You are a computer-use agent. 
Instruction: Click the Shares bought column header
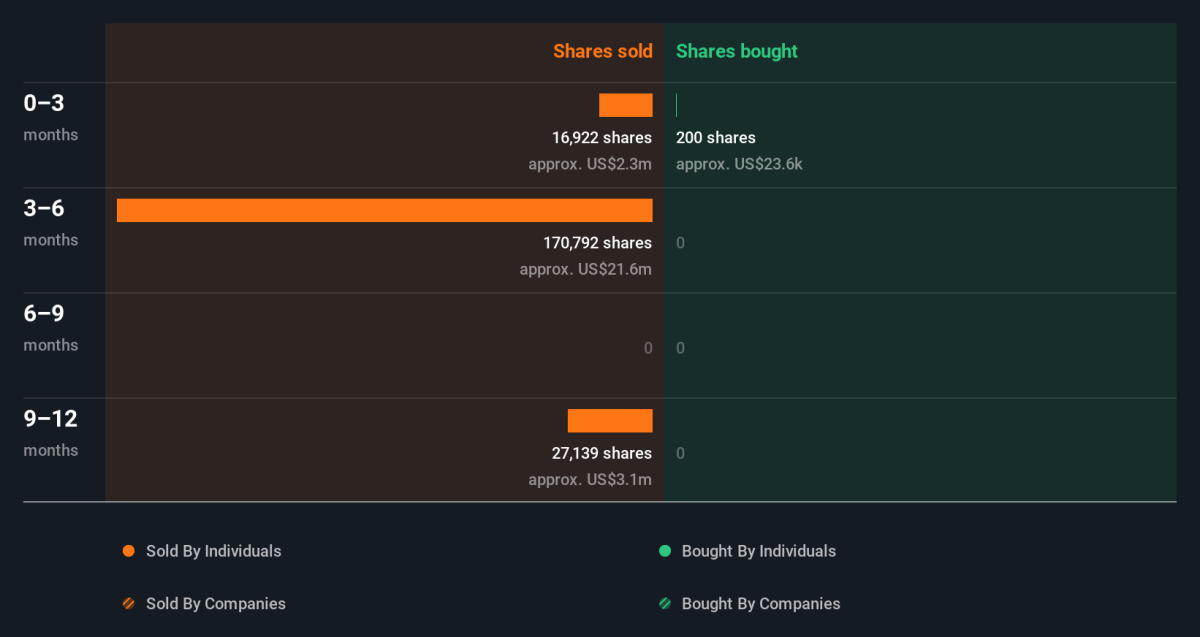[737, 51]
